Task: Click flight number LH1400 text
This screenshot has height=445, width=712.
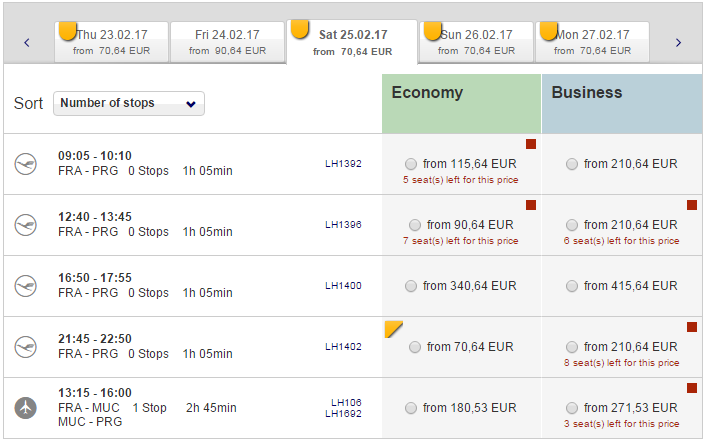Action: pyautogui.click(x=343, y=286)
